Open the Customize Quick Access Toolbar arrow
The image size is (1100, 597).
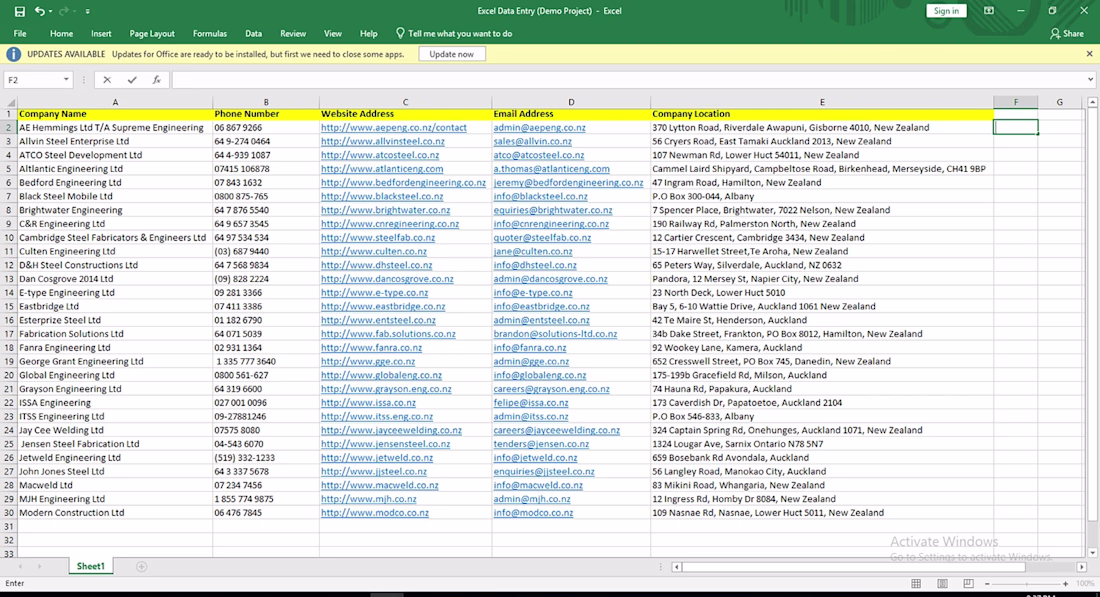pyautogui.click(x=88, y=11)
